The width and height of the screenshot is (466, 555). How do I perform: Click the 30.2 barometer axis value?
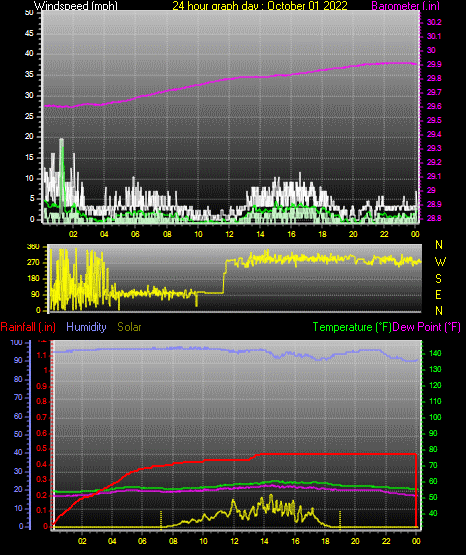click(434, 22)
